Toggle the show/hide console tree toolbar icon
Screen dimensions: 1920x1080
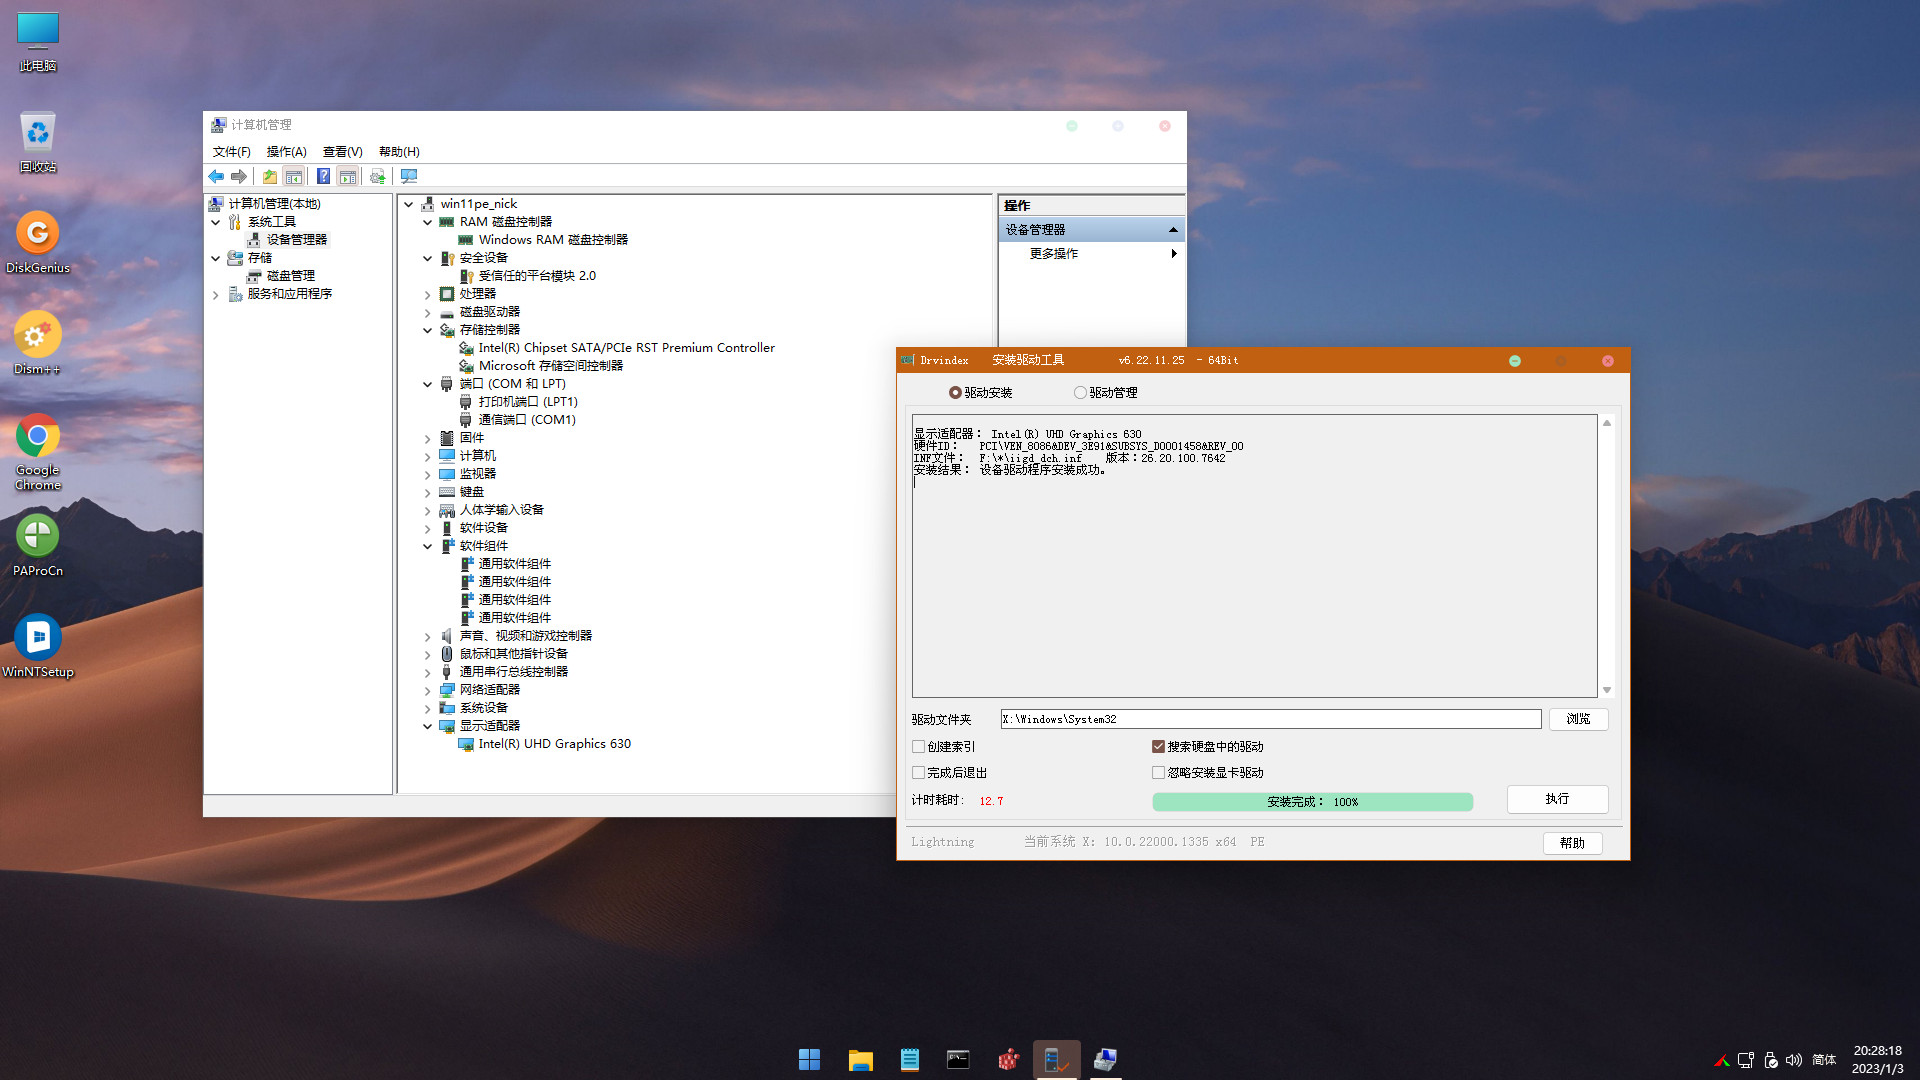tap(294, 176)
